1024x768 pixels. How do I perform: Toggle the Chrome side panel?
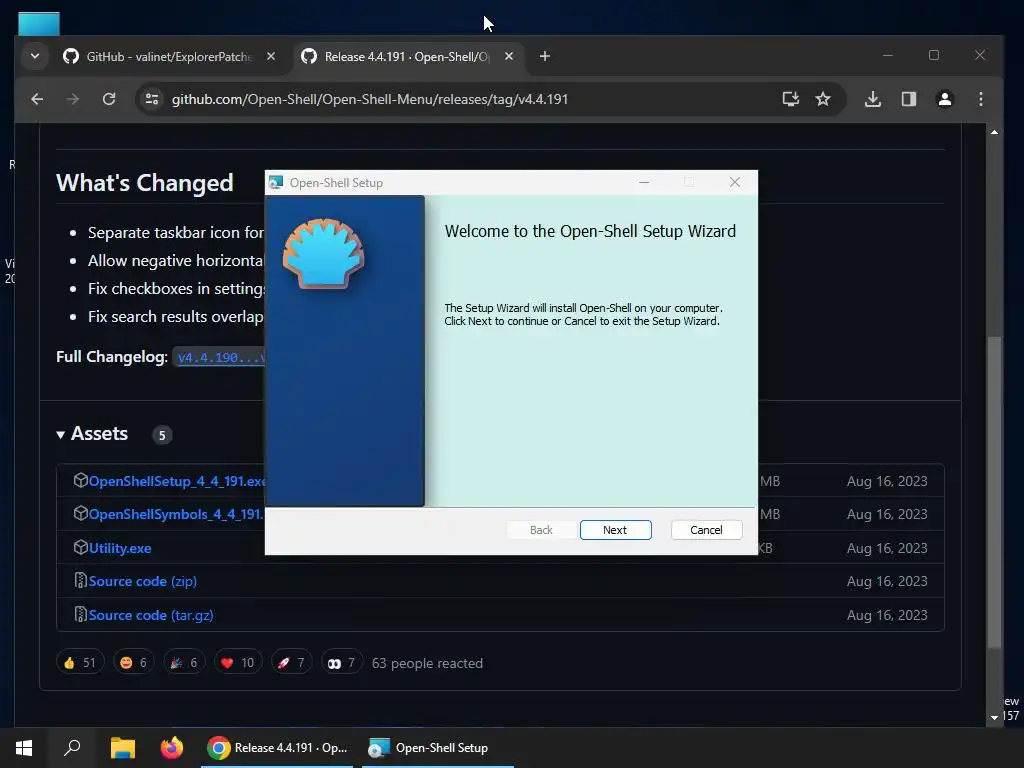tap(908, 99)
